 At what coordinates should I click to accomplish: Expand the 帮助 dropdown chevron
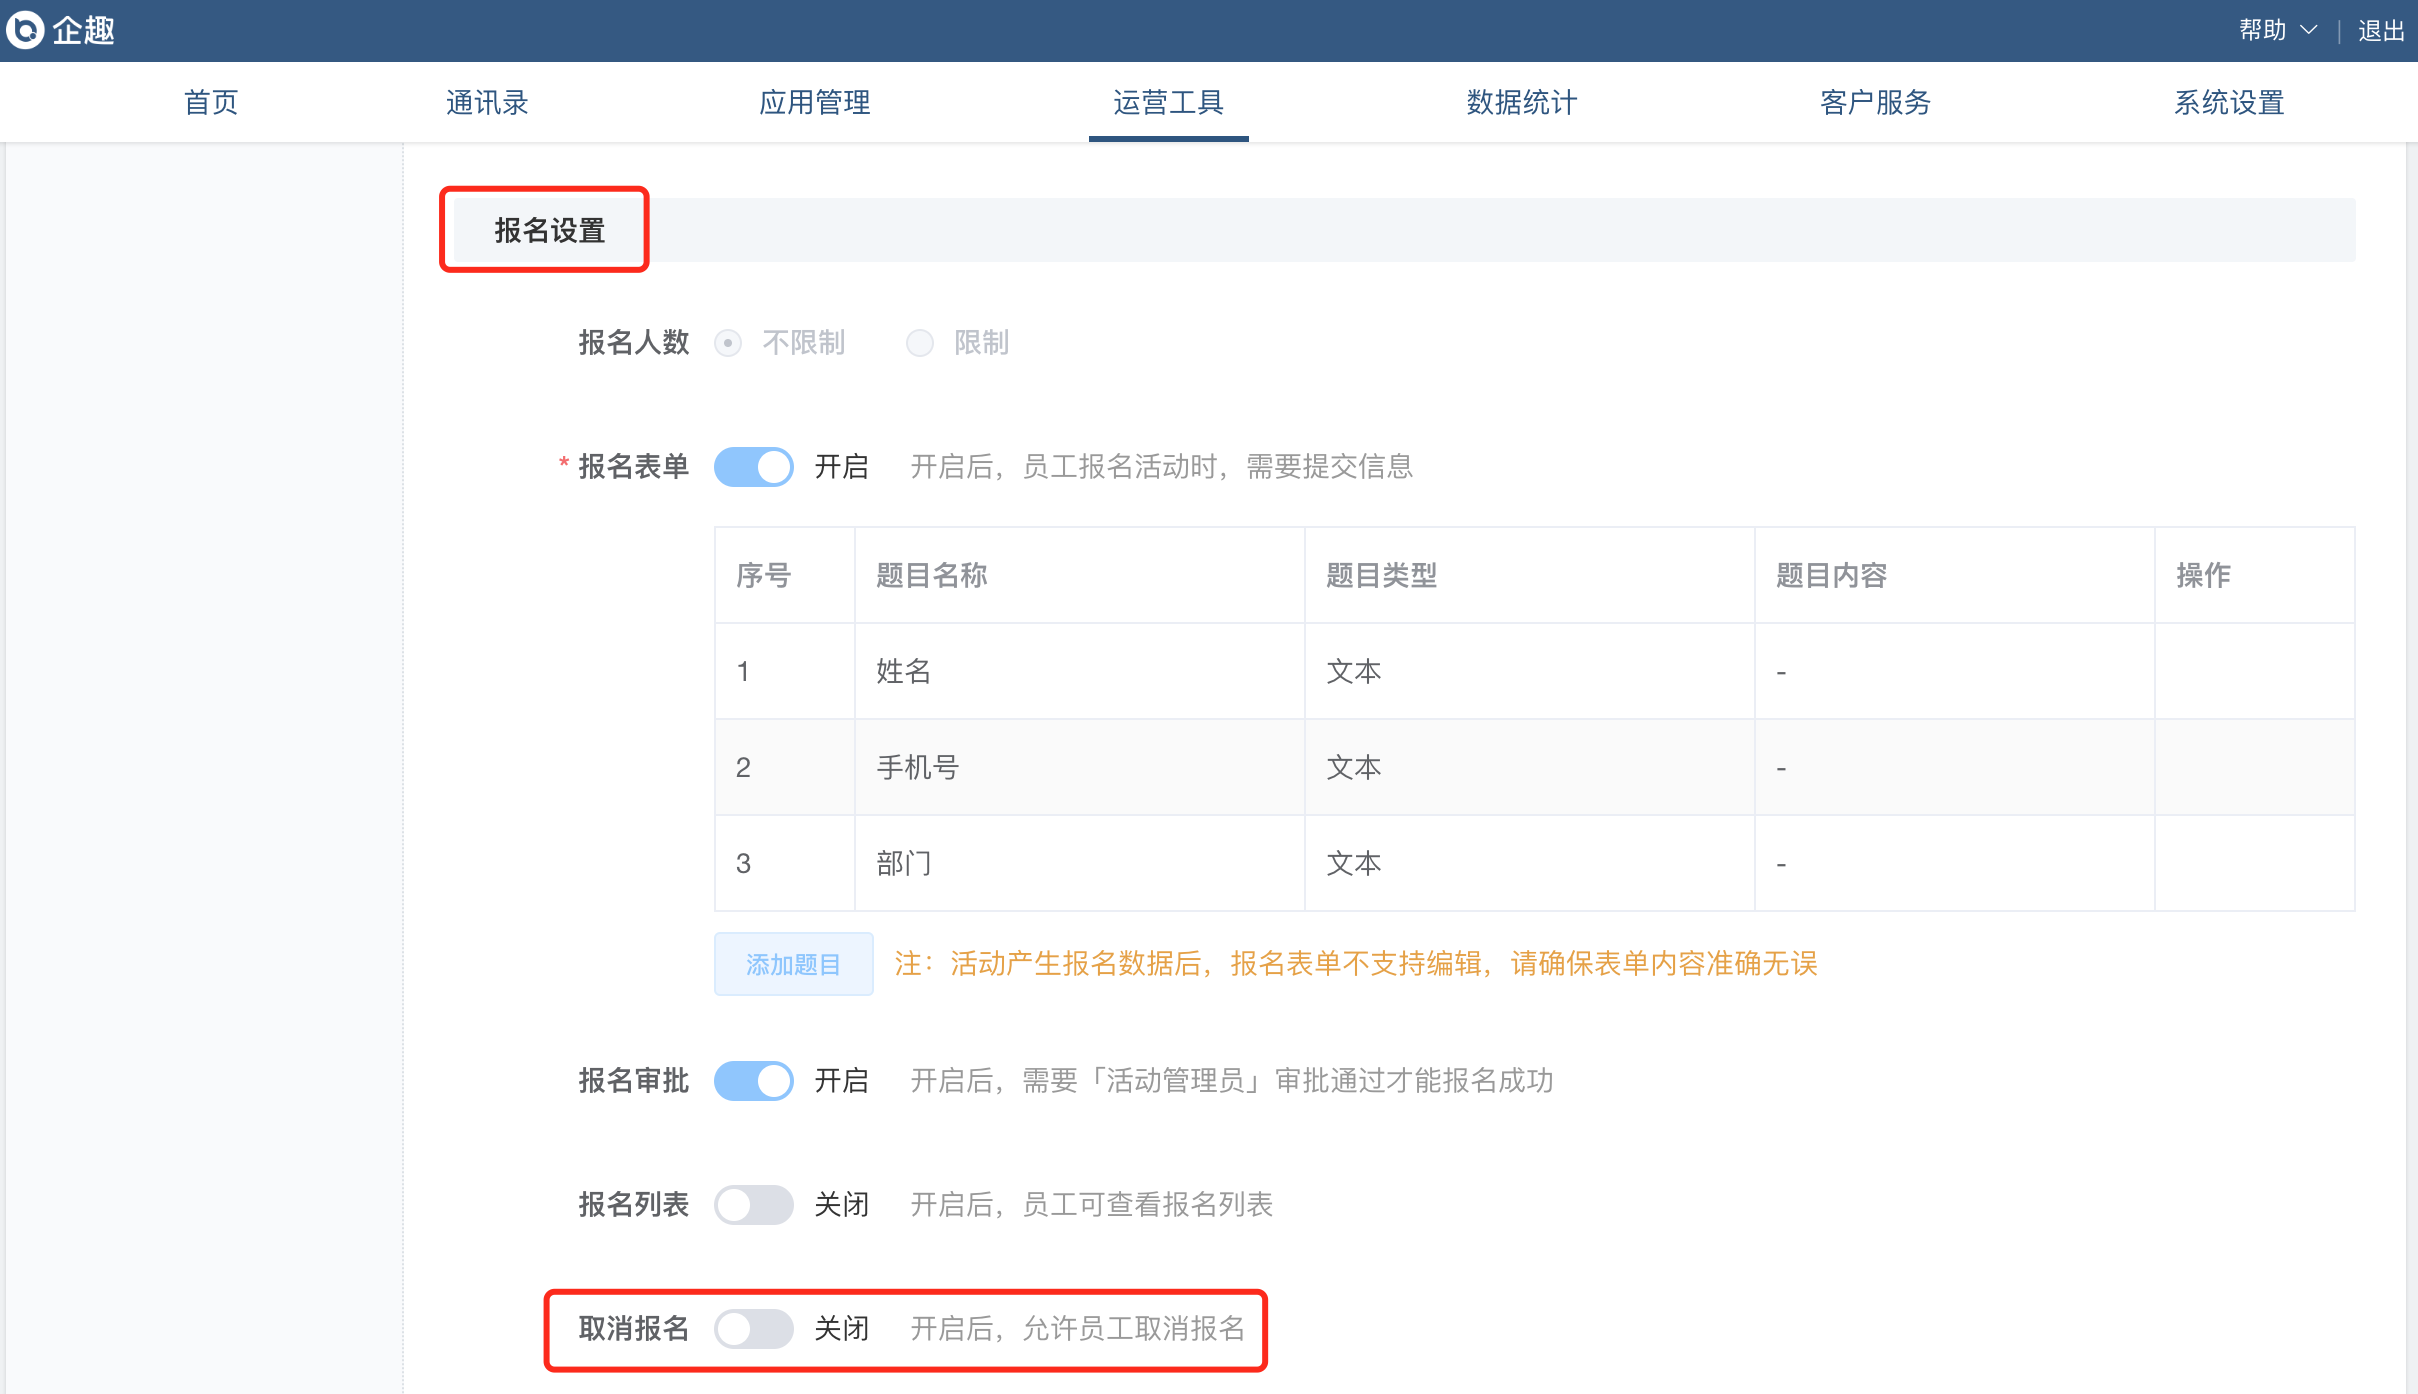tap(2309, 30)
